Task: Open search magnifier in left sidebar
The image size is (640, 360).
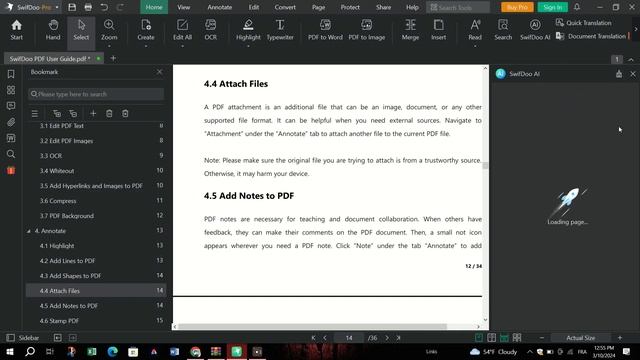Action: pos(11,154)
